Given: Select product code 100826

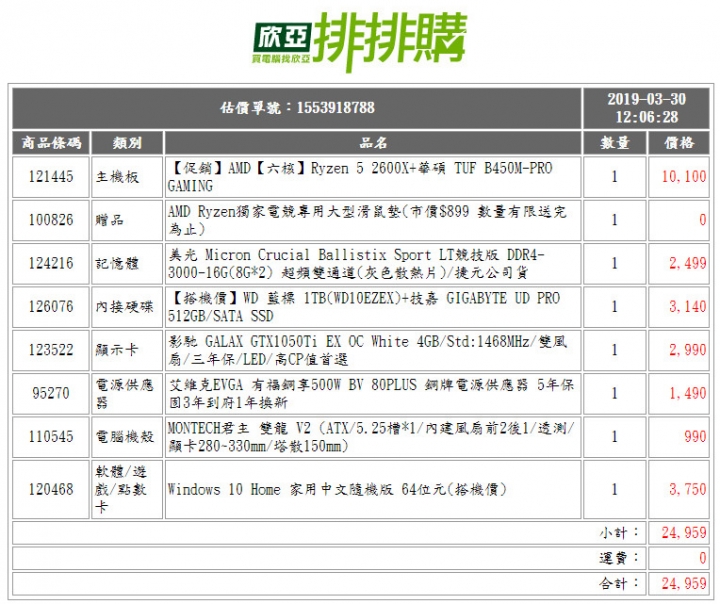Looking at the screenshot, I should [51, 220].
